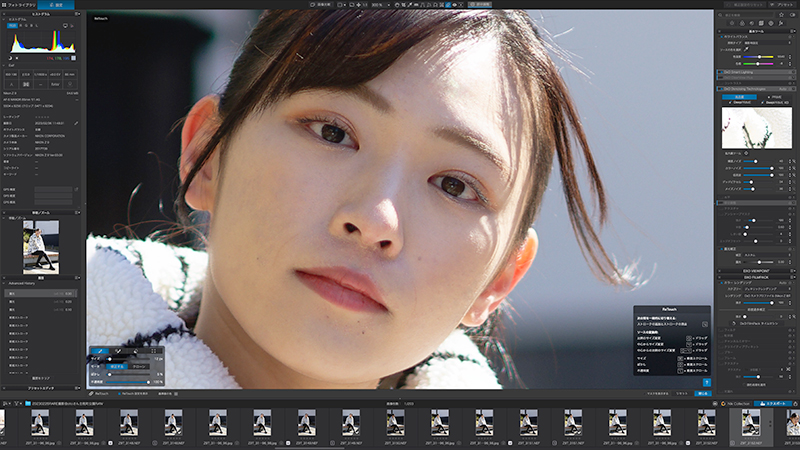800x450 pixels.
Task: Open Nik Collection from the bottom bar
Action: 735,404
